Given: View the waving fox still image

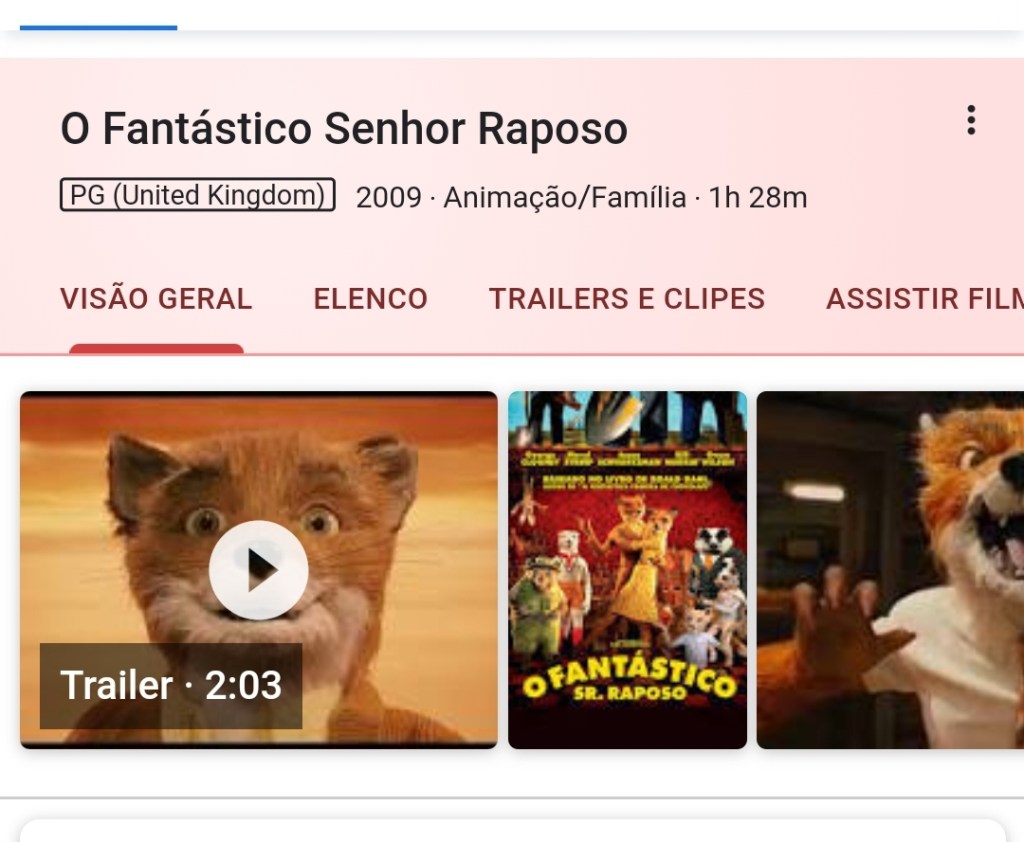Looking at the screenshot, I should click(x=890, y=570).
